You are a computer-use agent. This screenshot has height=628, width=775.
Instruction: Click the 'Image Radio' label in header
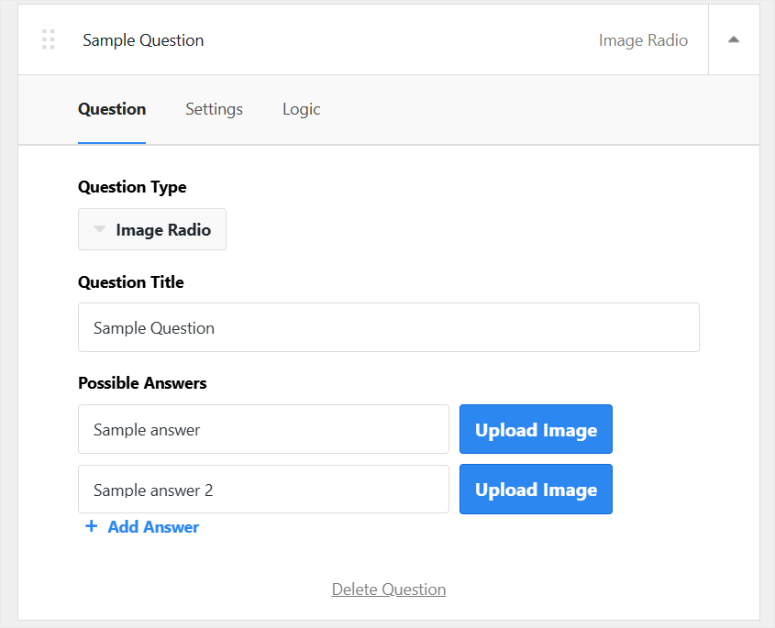click(x=643, y=41)
